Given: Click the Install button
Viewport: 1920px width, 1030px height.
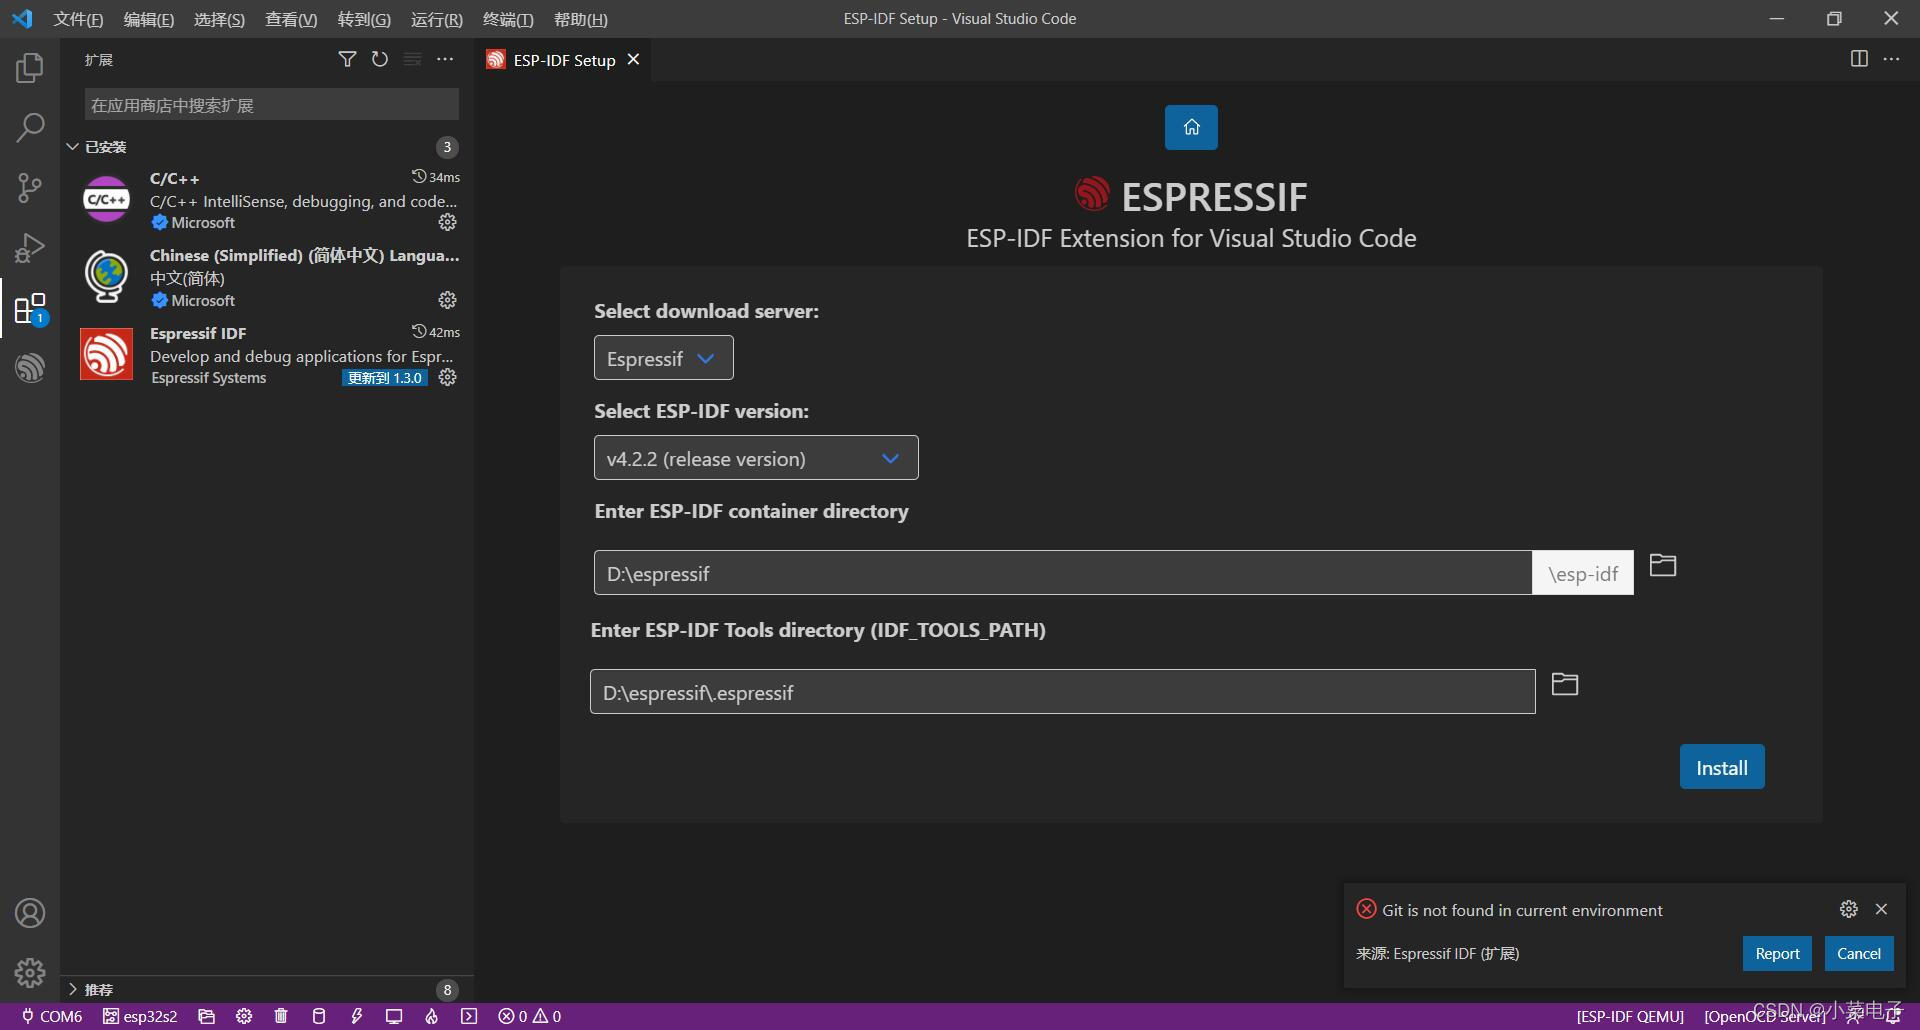Looking at the screenshot, I should point(1722,767).
